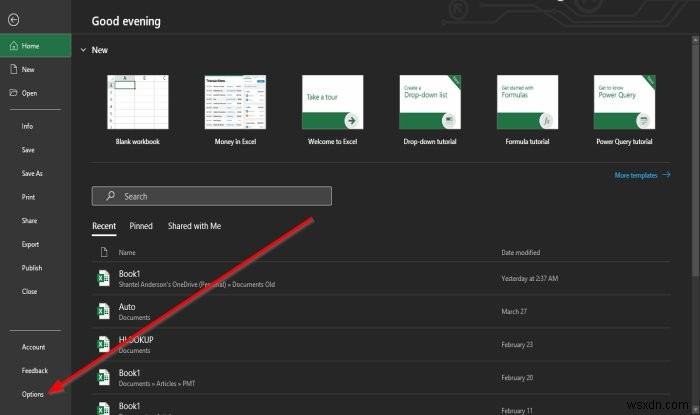Click the Name column header
Viewport: 700px width, 415px height.
pyautogui.click(x=127, y=253)
